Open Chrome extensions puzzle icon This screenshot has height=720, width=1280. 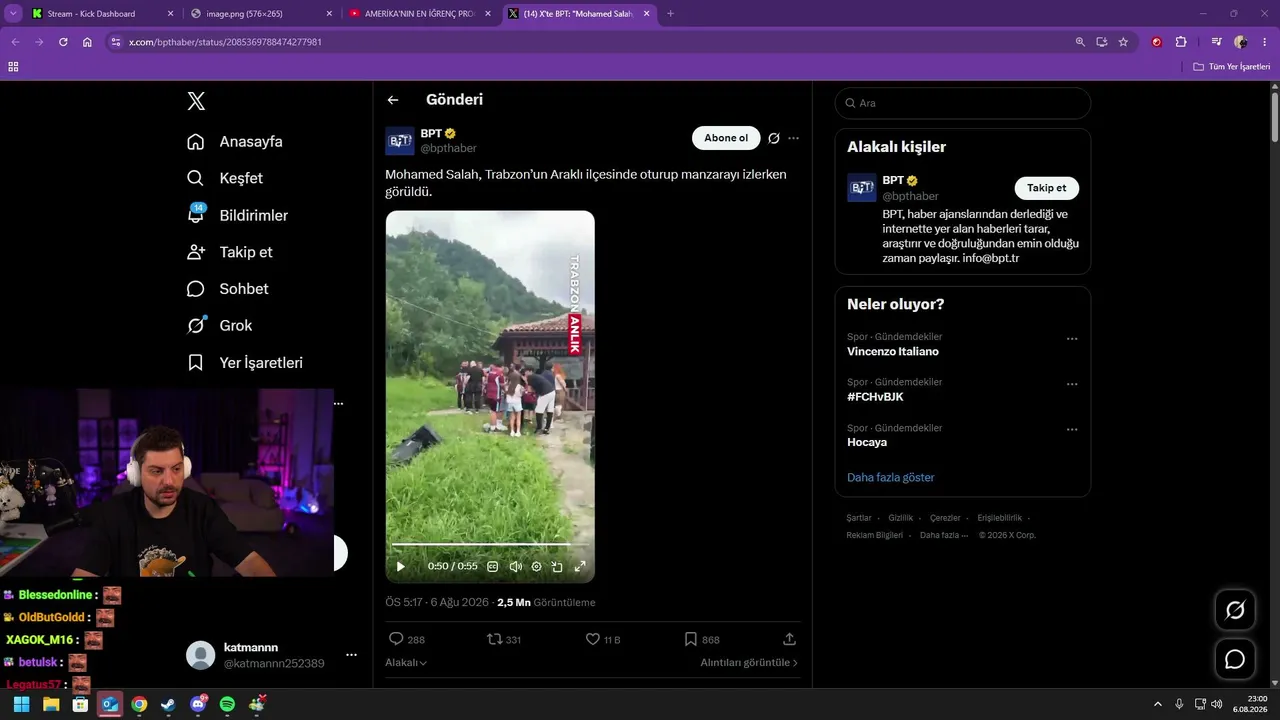pos(1181,42)
